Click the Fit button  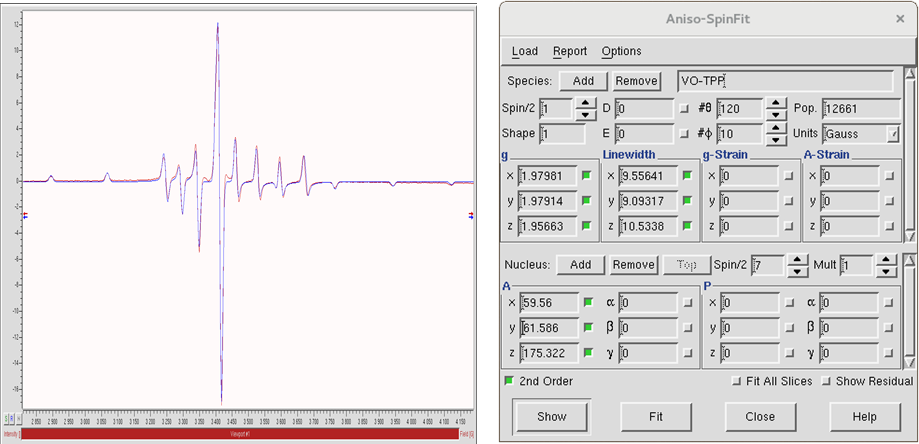point(657,416)
